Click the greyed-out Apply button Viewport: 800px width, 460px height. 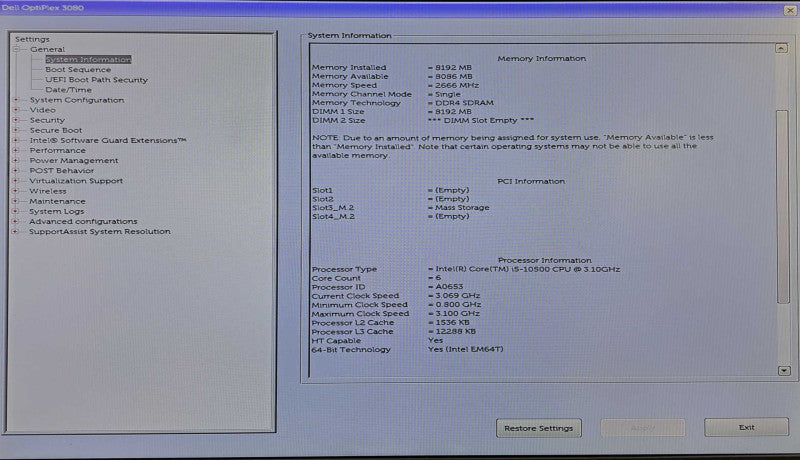click(643, 428)
